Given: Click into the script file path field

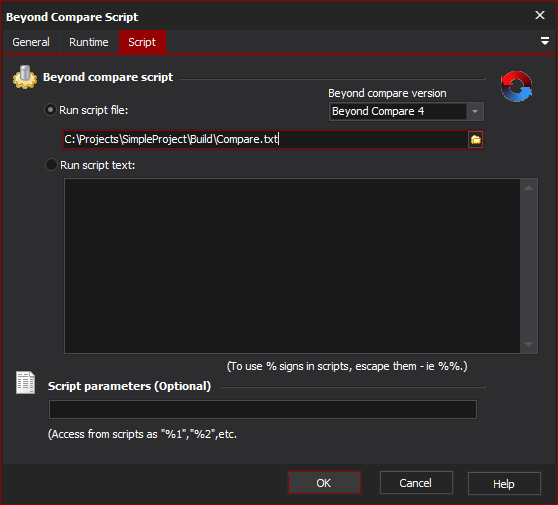Looking at the screenshot, I should coord(265,140).
